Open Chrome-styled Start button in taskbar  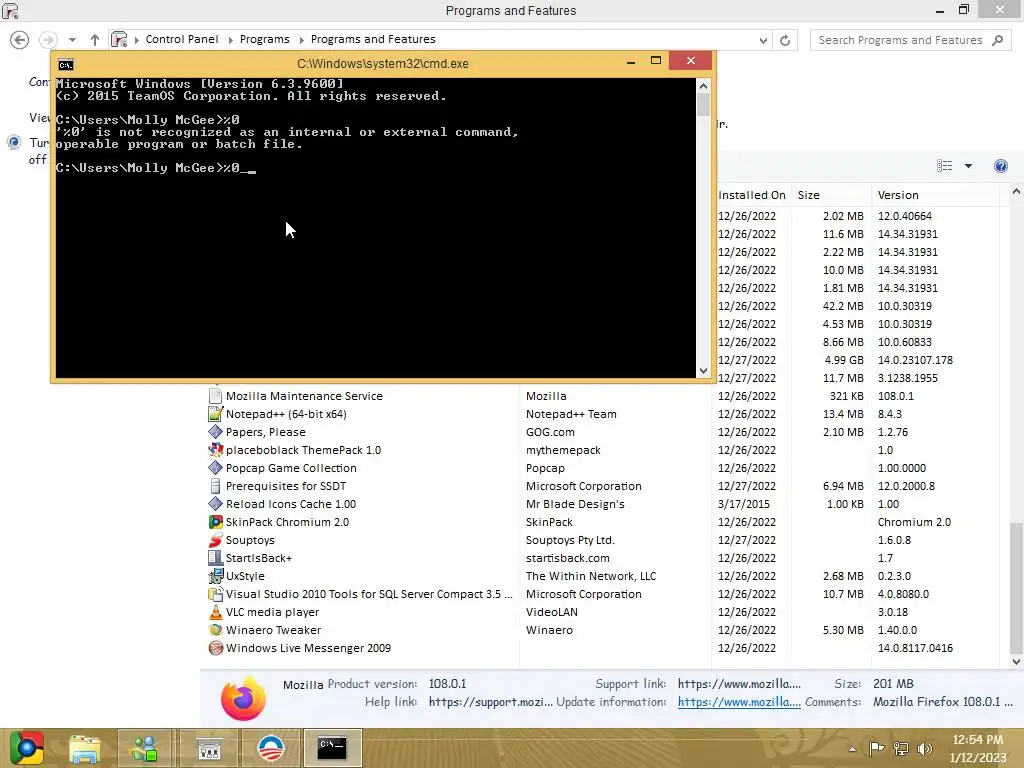click(27, 748)
